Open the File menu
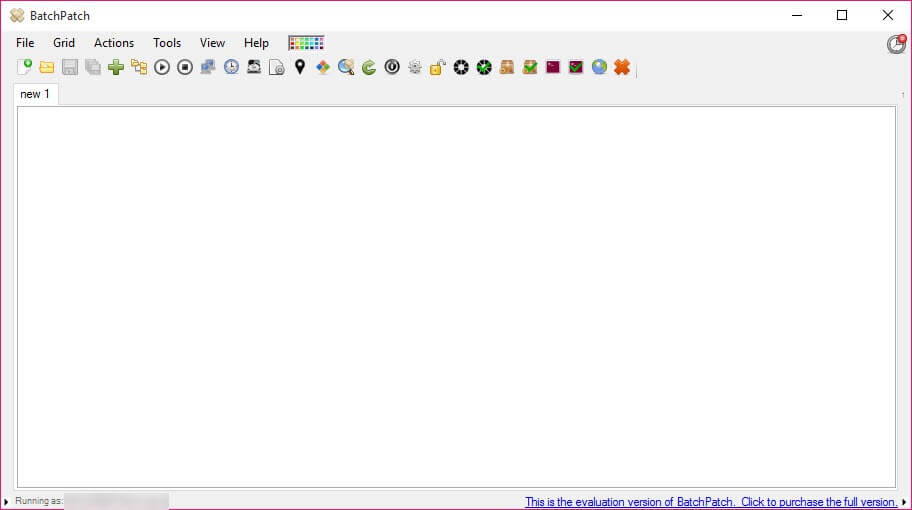912x510 pixels. (25, 42)
